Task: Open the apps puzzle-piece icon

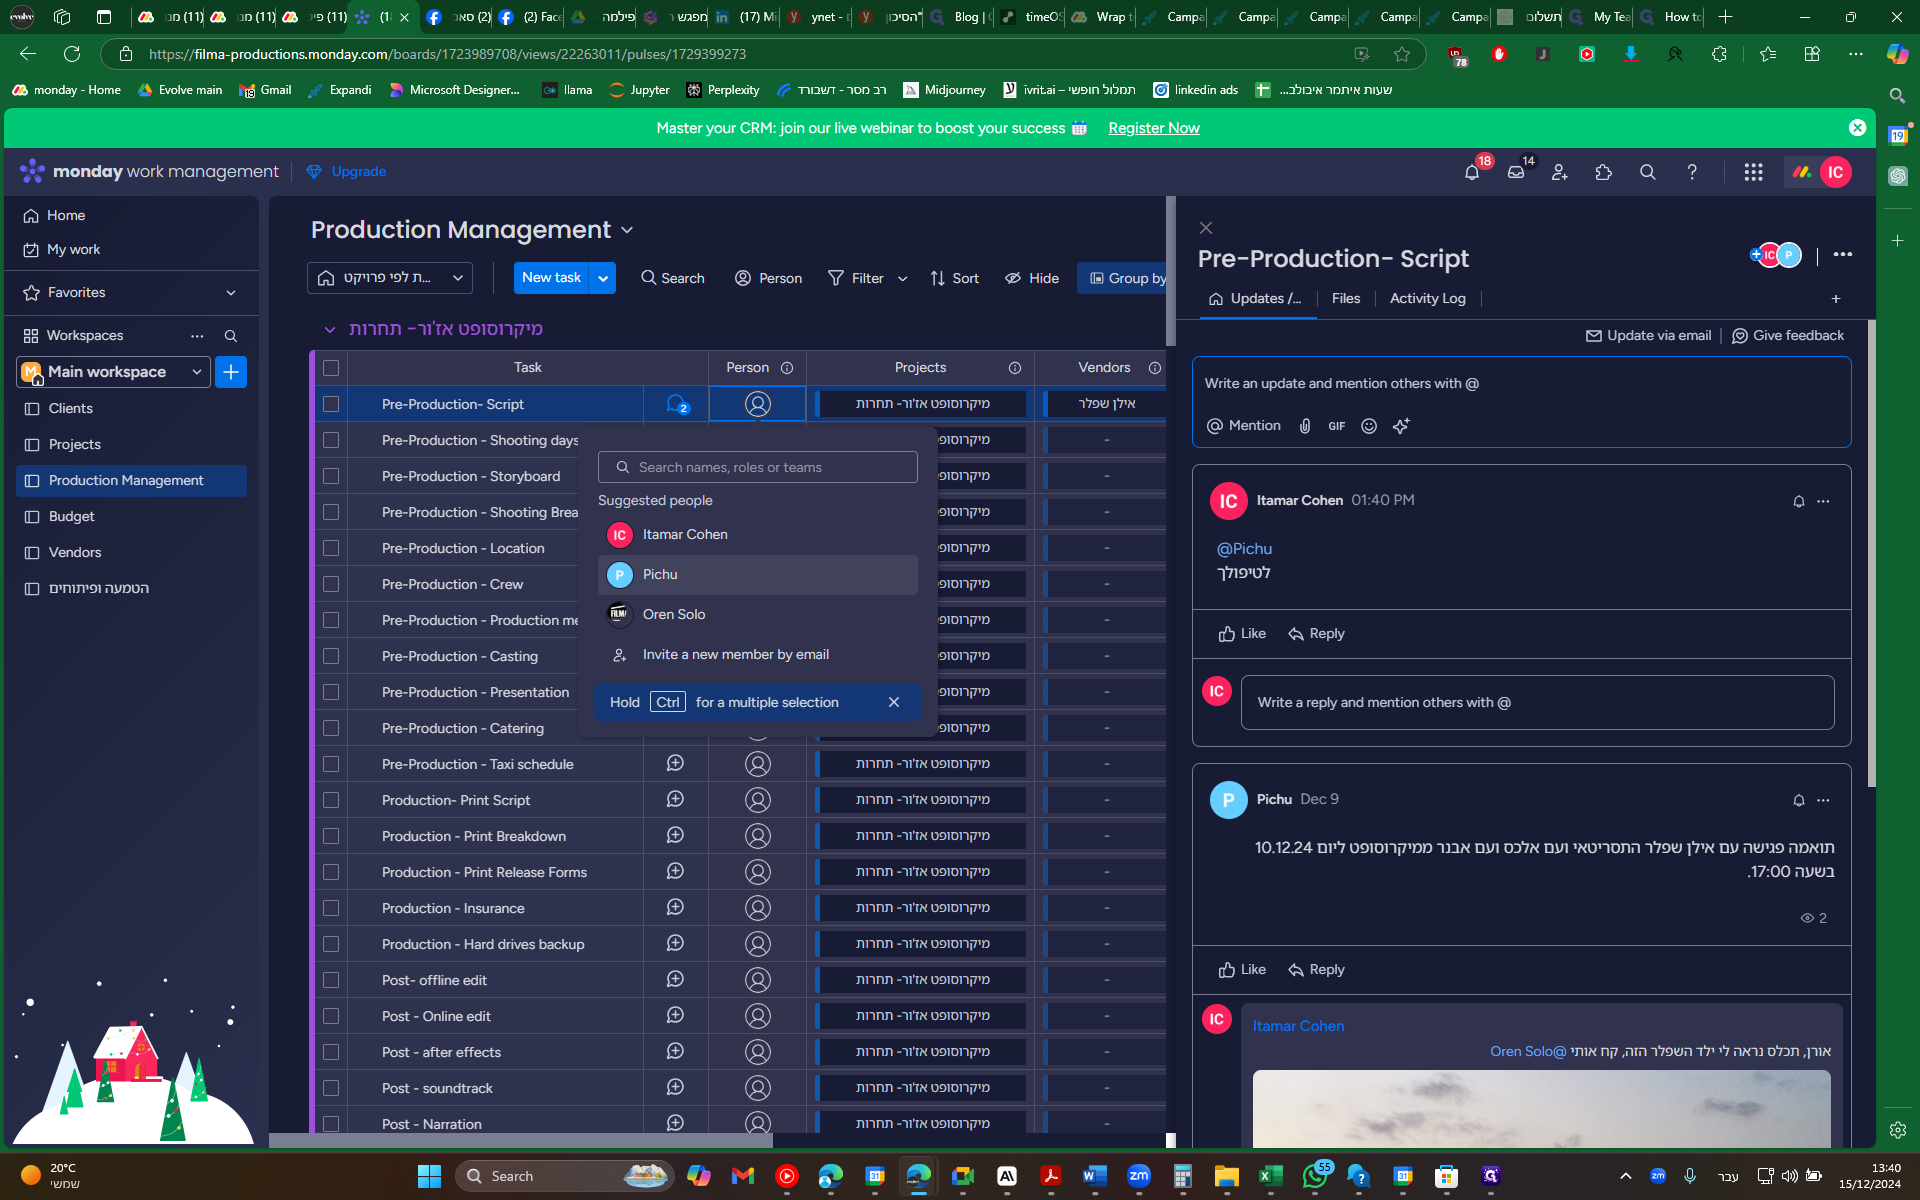Action: point(1604,172)
